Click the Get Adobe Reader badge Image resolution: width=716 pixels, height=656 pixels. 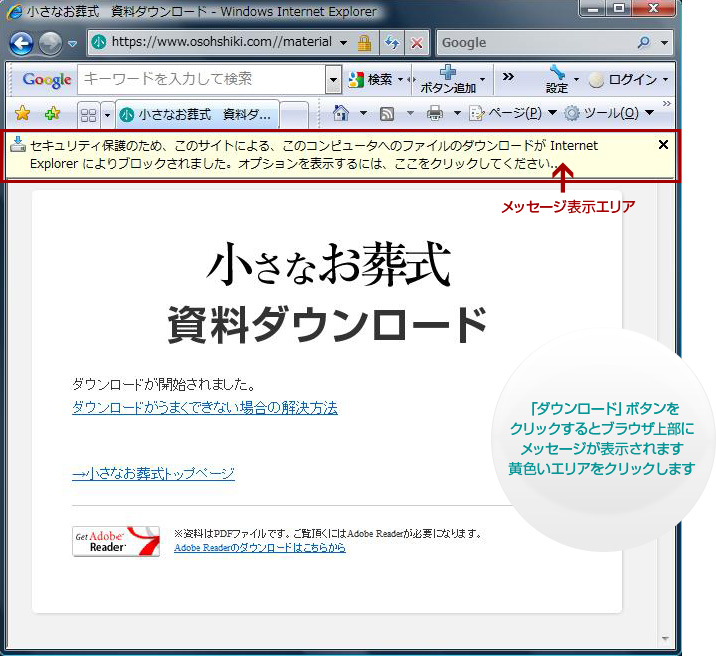pos(116,541)
